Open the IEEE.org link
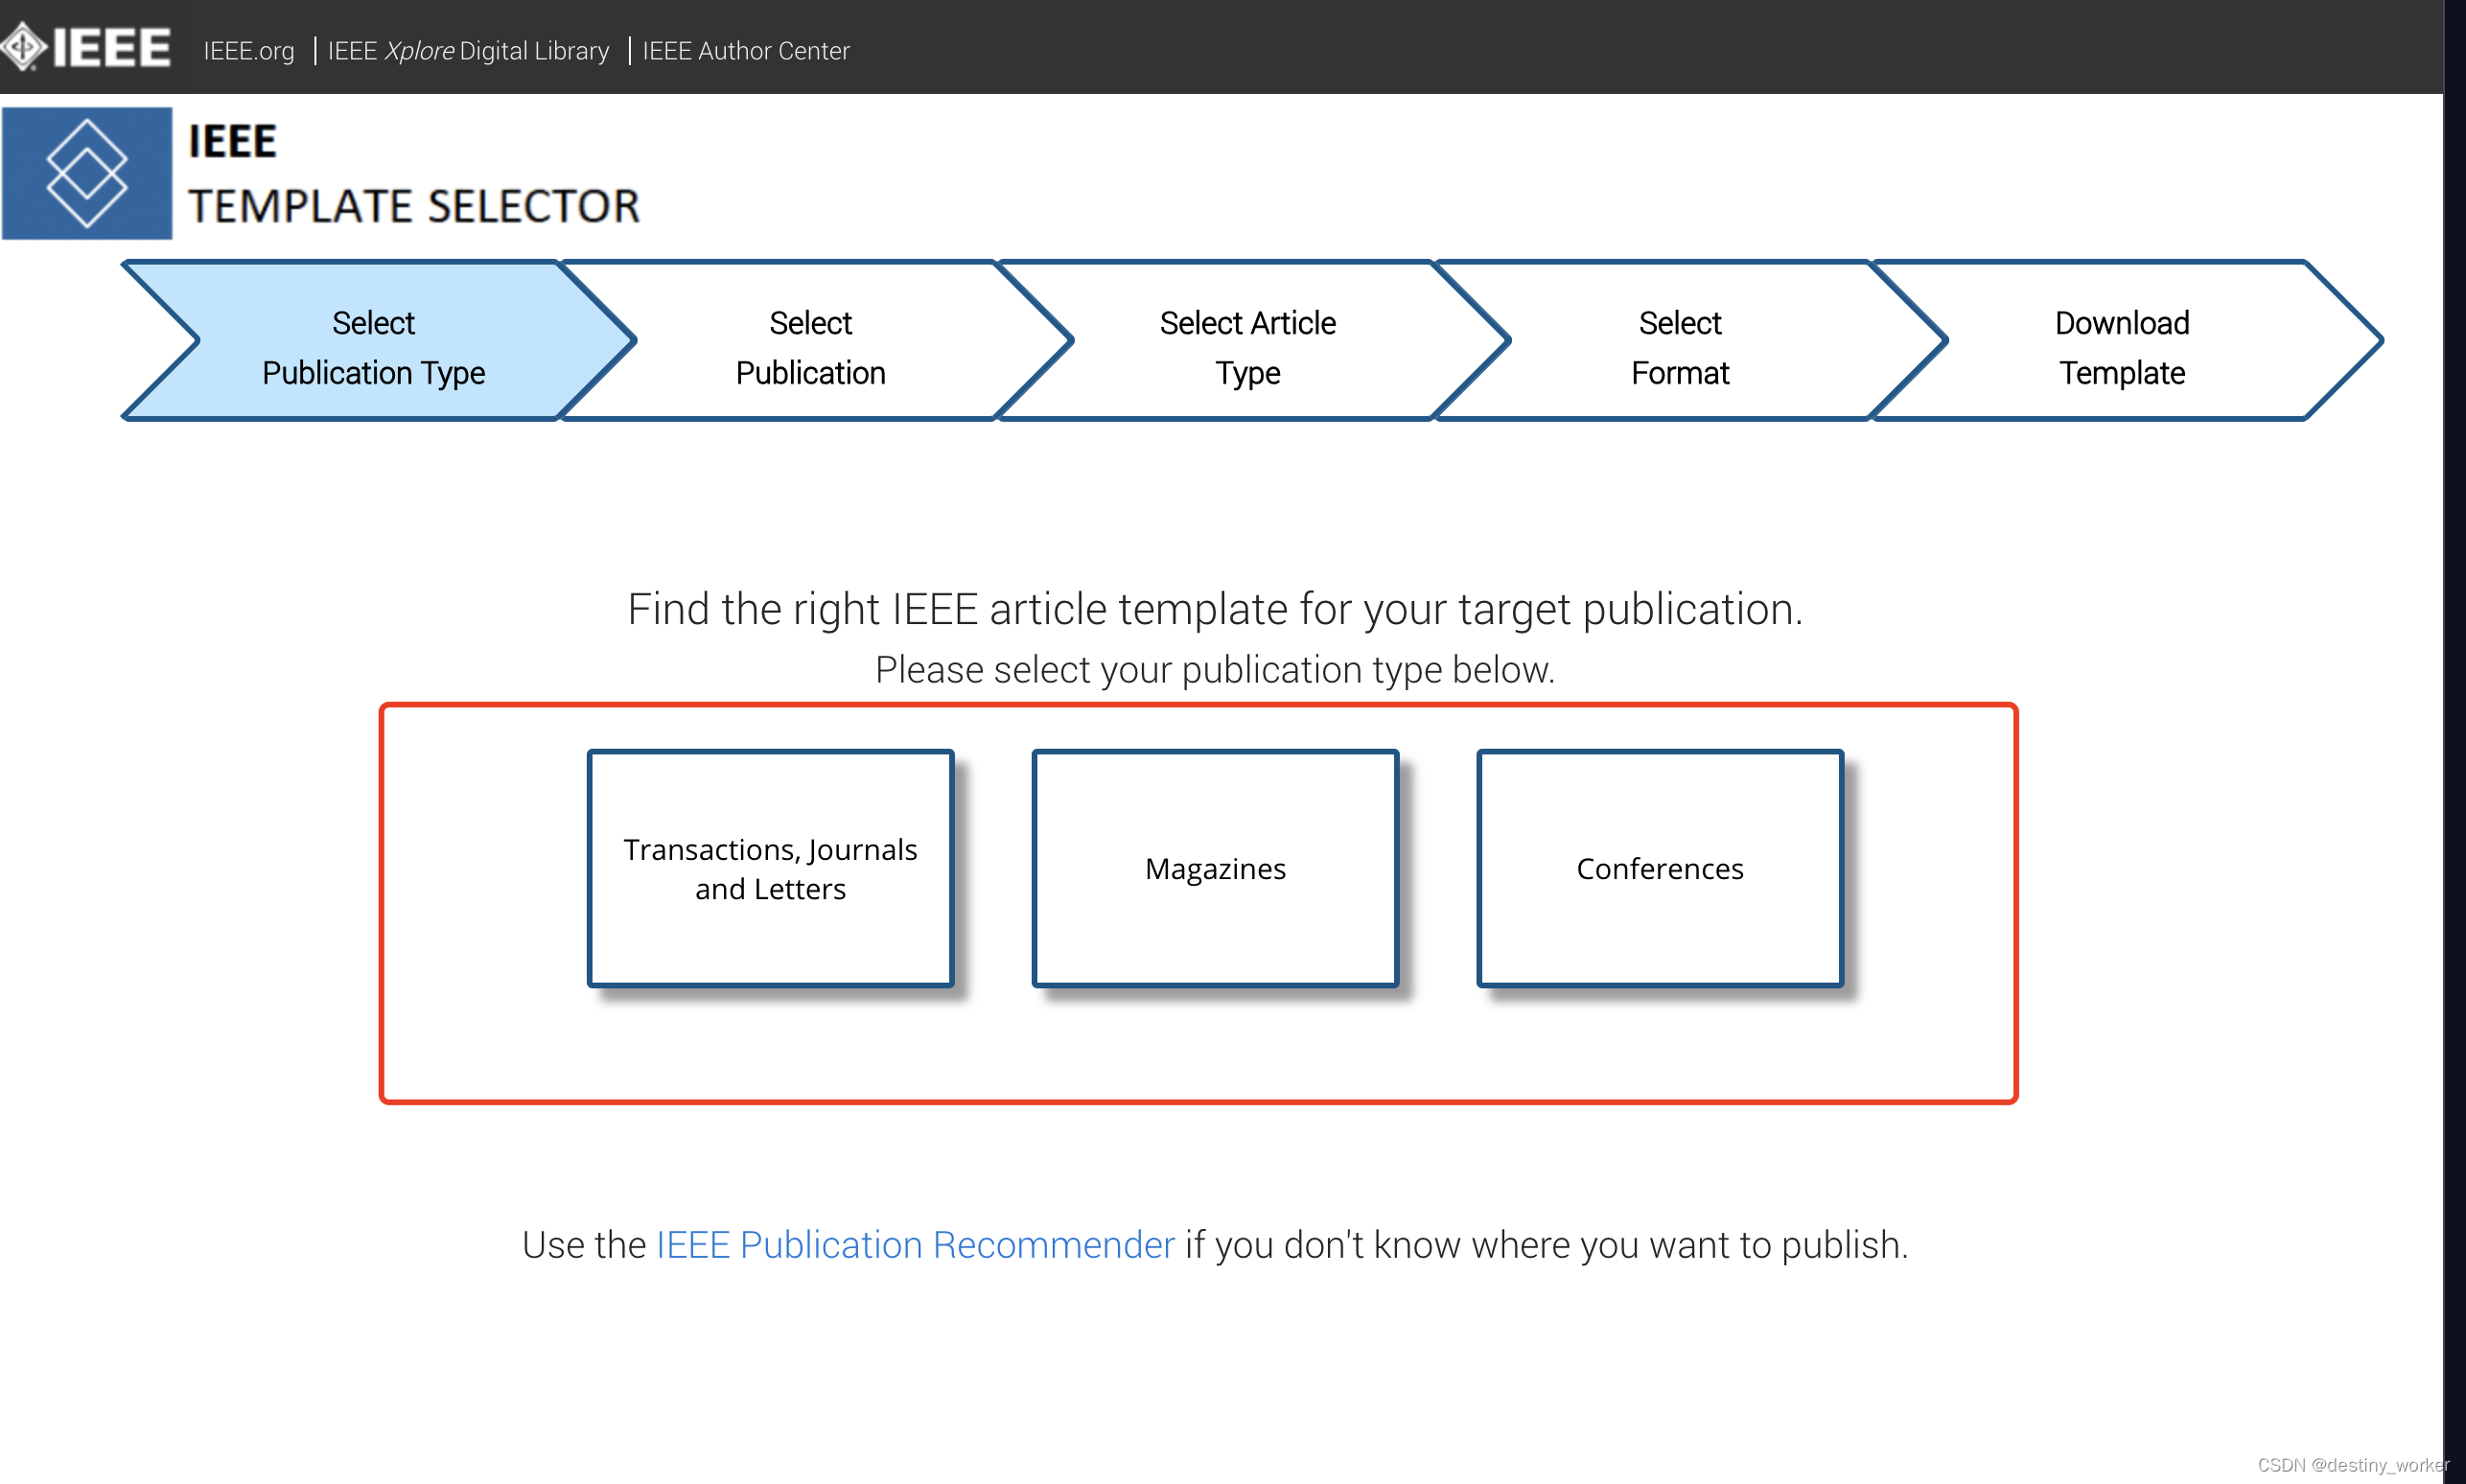This screenshot has width=2466, height=1484. click(249, 51)
